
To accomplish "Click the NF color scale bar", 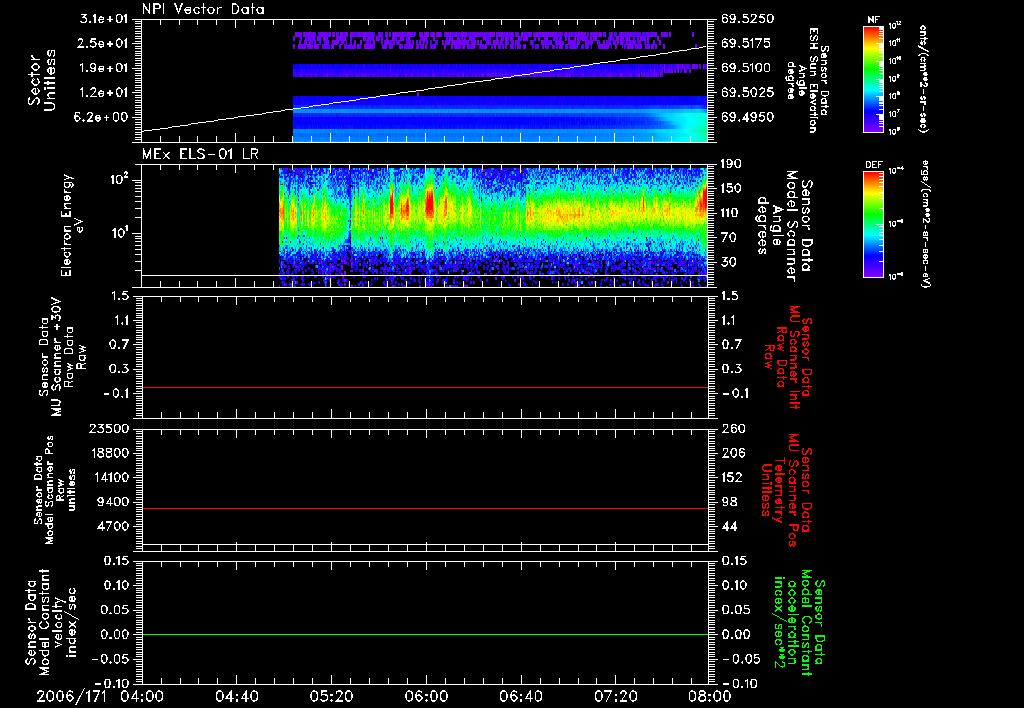I will tap(873, 78).
